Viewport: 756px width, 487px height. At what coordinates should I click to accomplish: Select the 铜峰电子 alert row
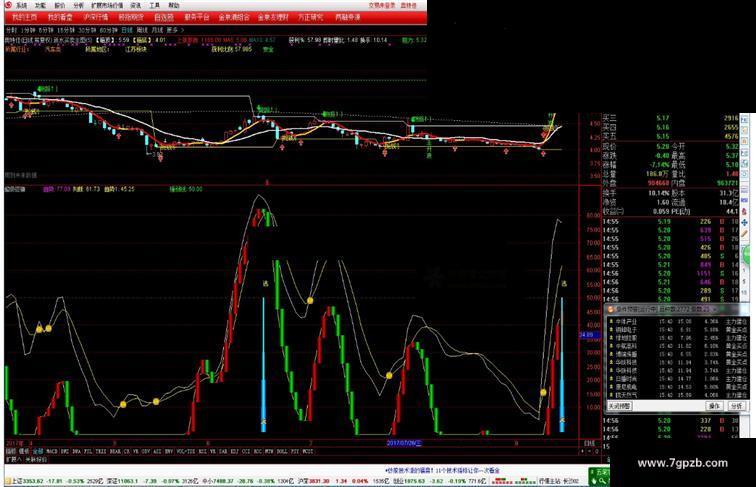click(677, 330)
